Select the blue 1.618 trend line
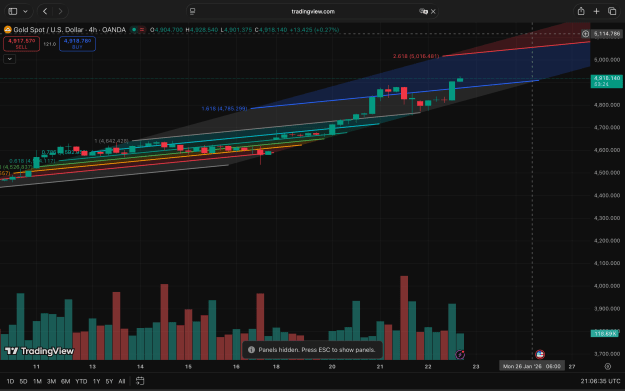625x391 pixels. [x=395, y=94]
